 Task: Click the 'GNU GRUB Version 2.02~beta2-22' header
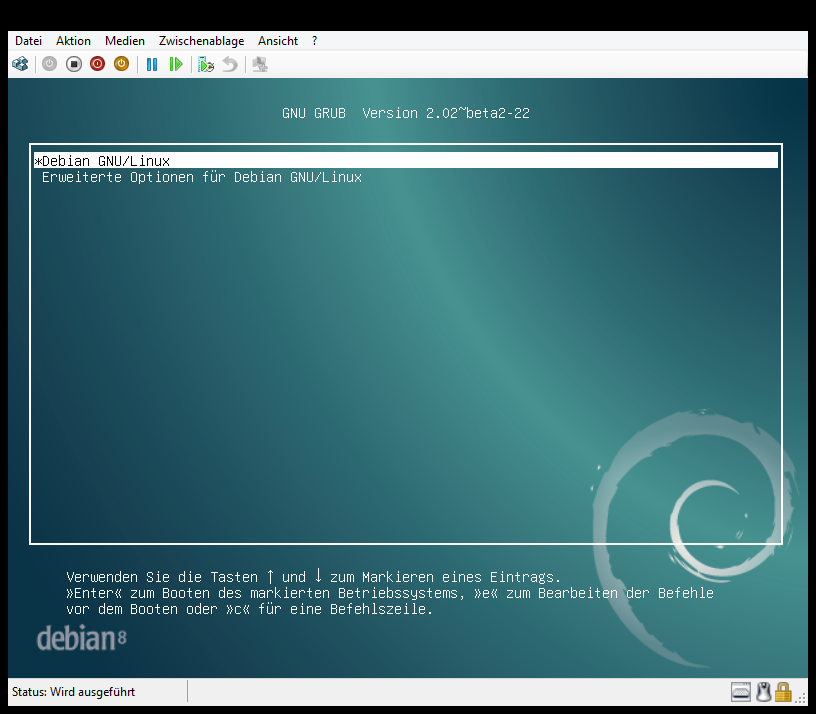tap(406, 113)
